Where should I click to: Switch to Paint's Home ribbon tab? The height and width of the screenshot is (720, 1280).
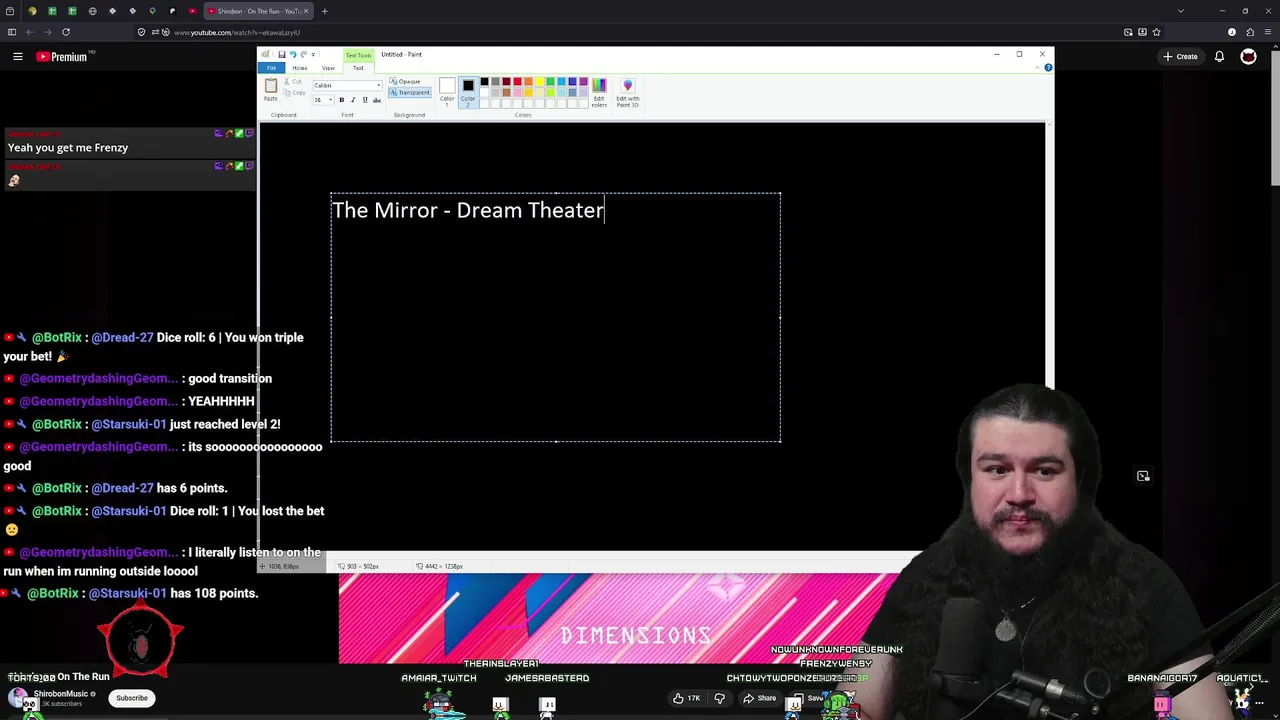pyautogui.click(x=299, y=68)
